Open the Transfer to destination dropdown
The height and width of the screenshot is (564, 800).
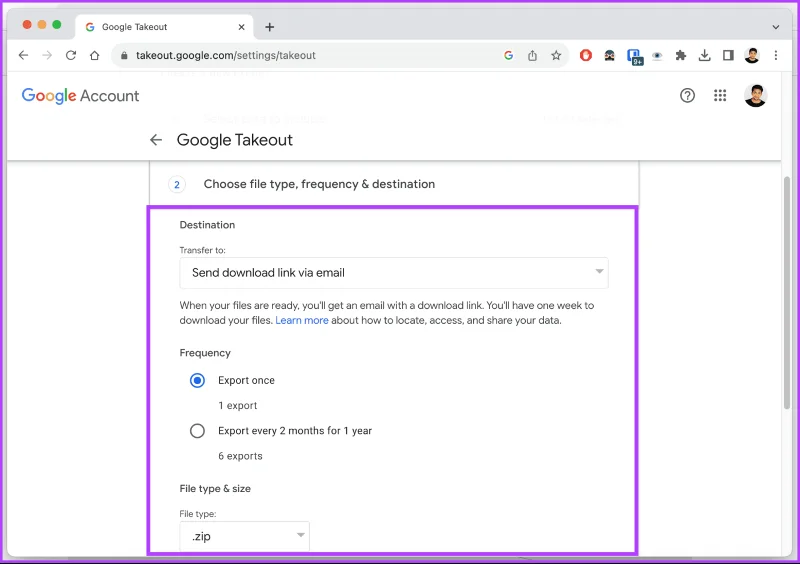point(394,273)
